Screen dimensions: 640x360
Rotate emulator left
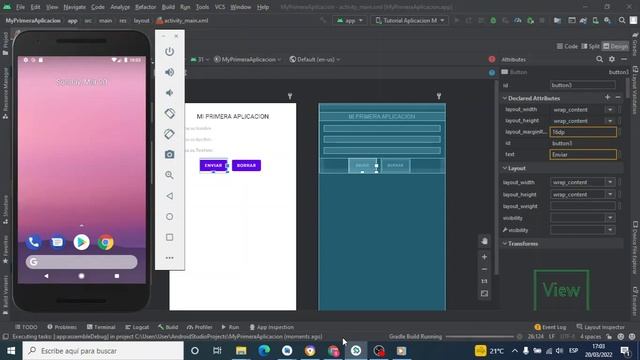(x=169, y=113)
